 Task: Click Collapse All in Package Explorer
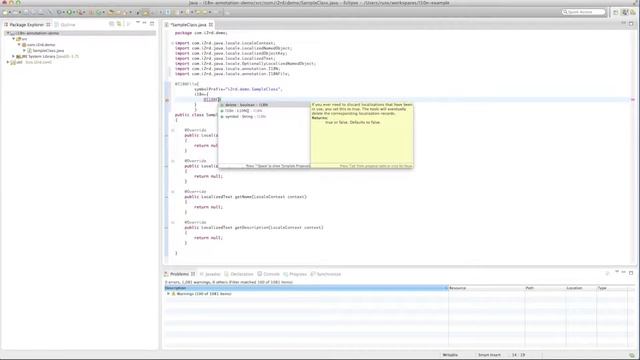point(111,24)
